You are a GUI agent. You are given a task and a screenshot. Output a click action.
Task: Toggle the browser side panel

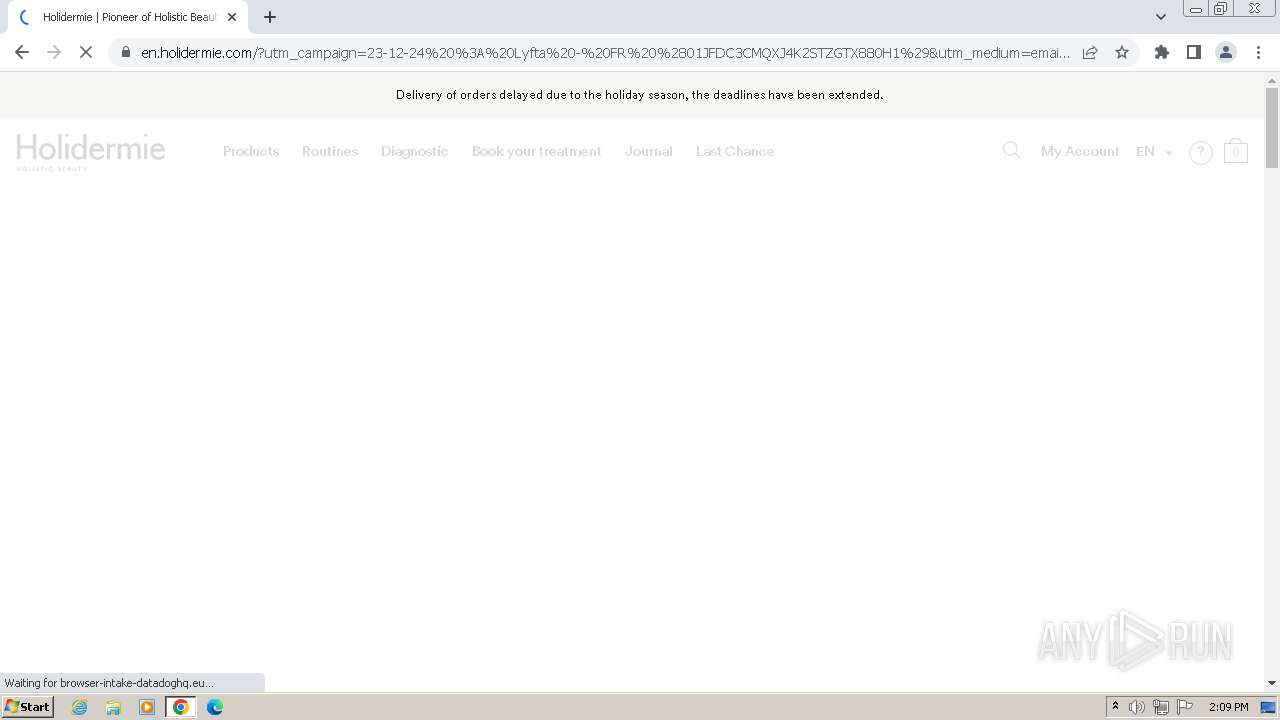click(1194, 52)
